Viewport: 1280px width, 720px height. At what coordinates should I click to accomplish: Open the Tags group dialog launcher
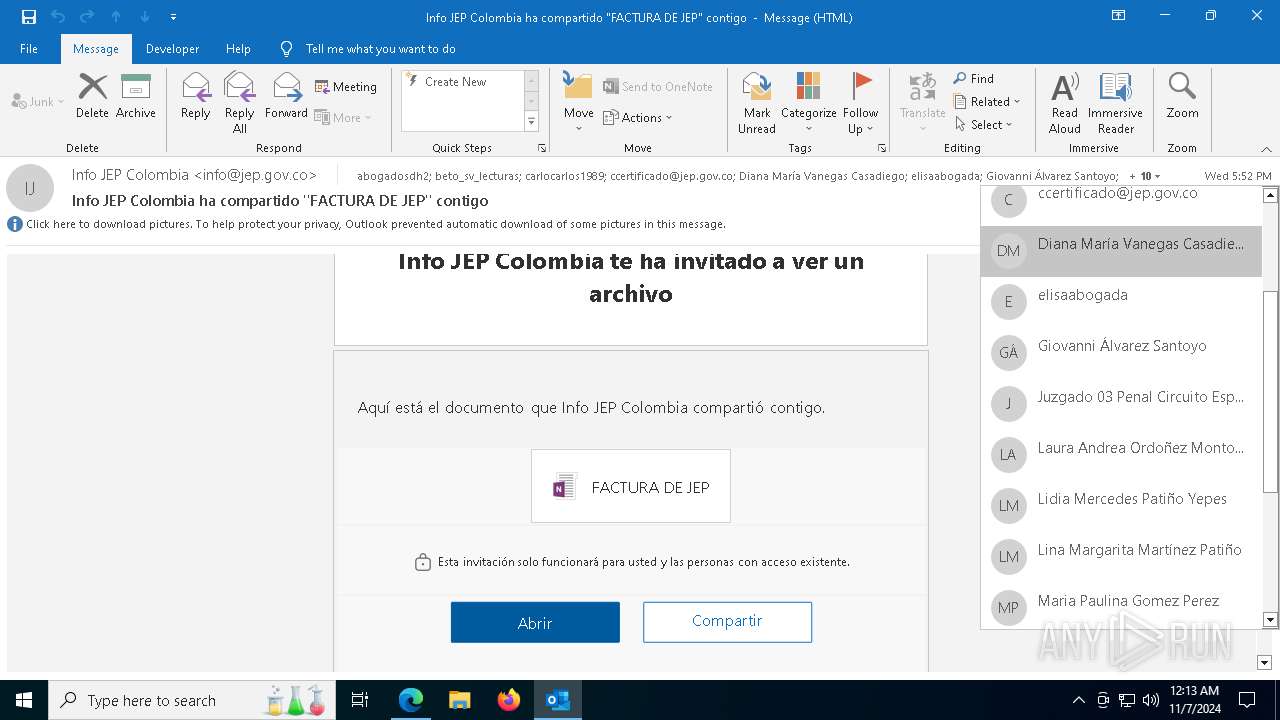[882, 148]
